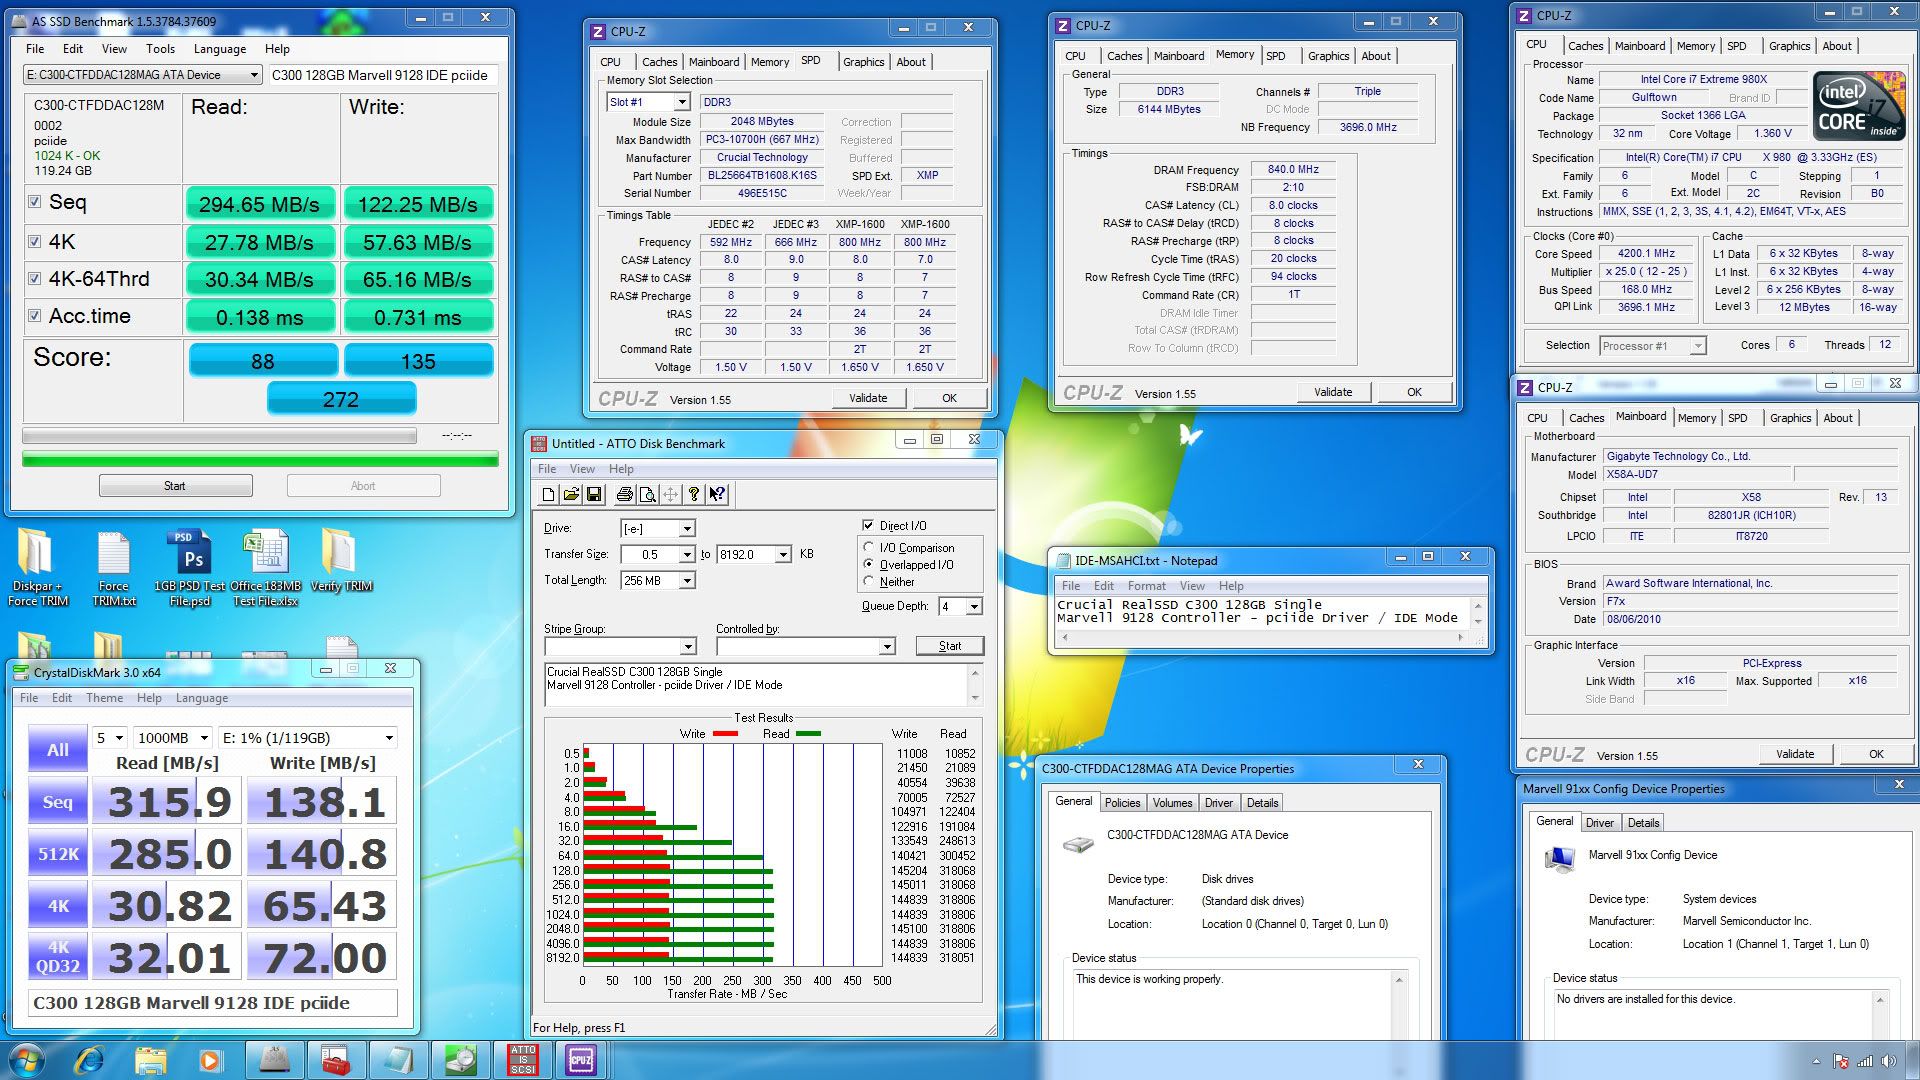
Task: Click the context help pointer icon in ATTO
Action: click(717, 494)
